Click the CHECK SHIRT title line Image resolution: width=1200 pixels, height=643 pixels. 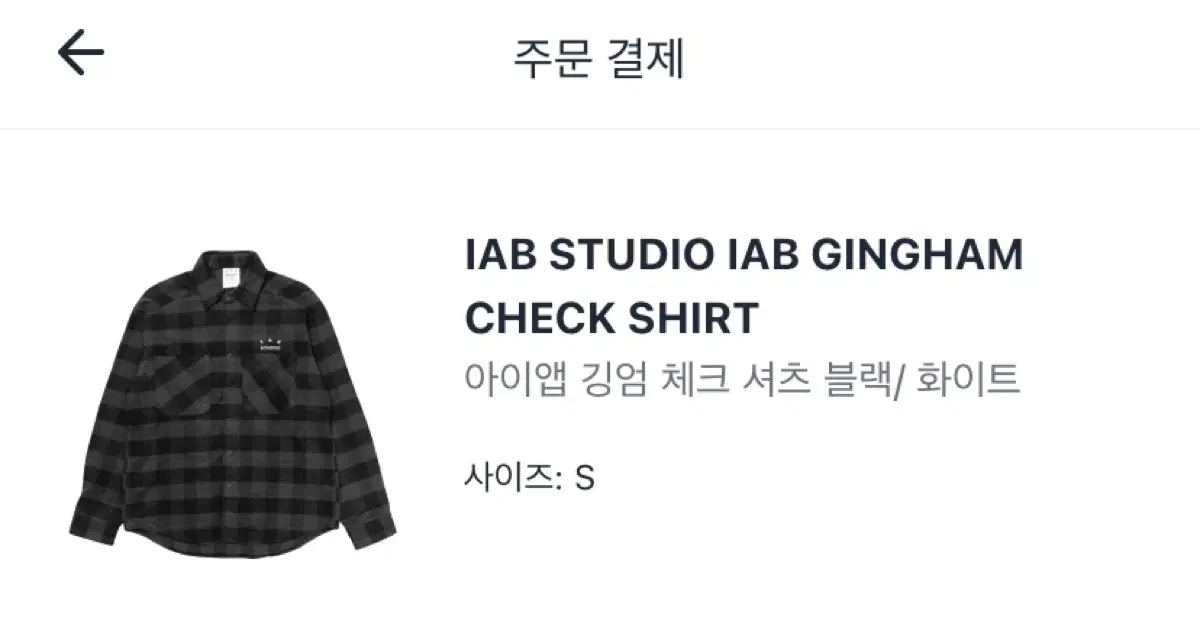(x=612, y=318)
